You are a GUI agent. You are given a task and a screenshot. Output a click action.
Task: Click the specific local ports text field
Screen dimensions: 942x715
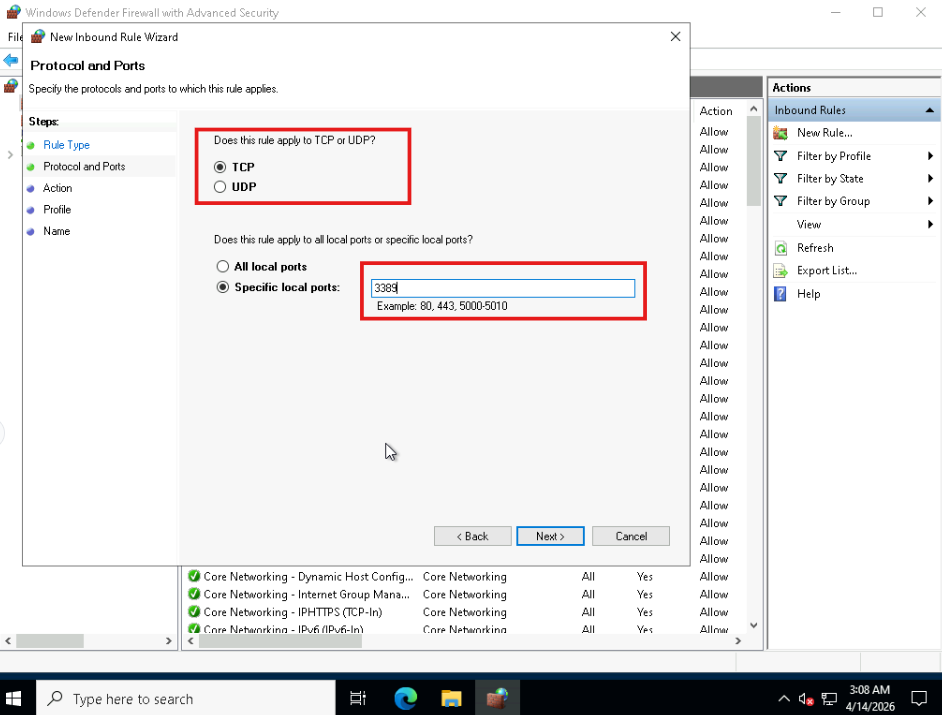[x=503, y=288]
